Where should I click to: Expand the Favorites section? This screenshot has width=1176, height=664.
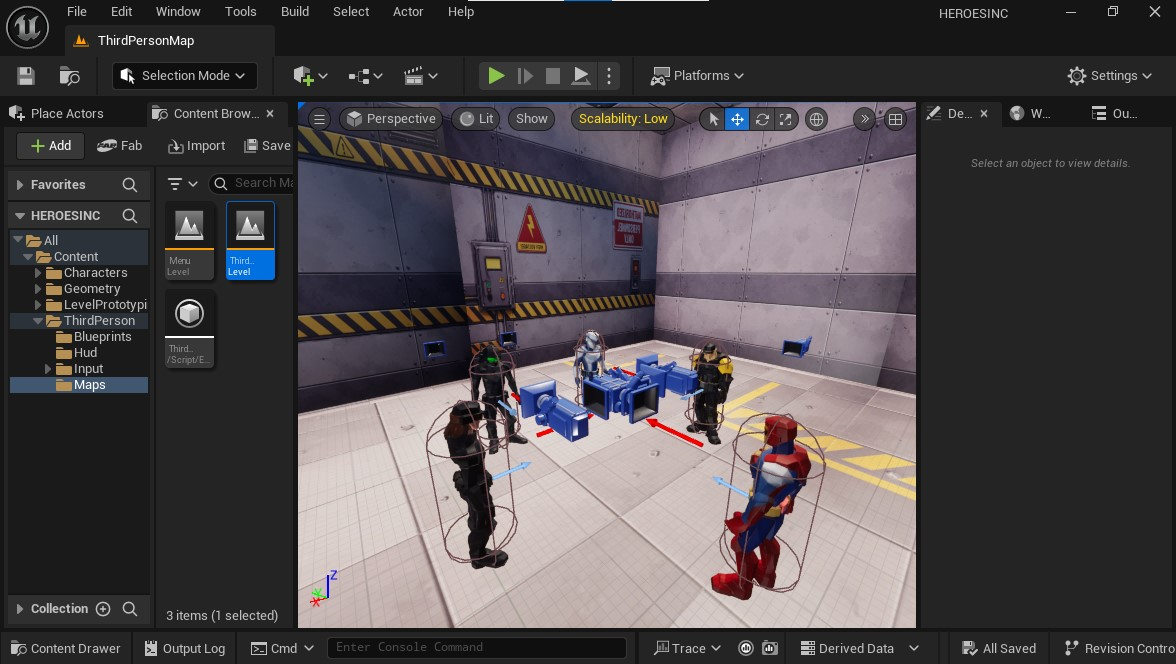point(19,185)
